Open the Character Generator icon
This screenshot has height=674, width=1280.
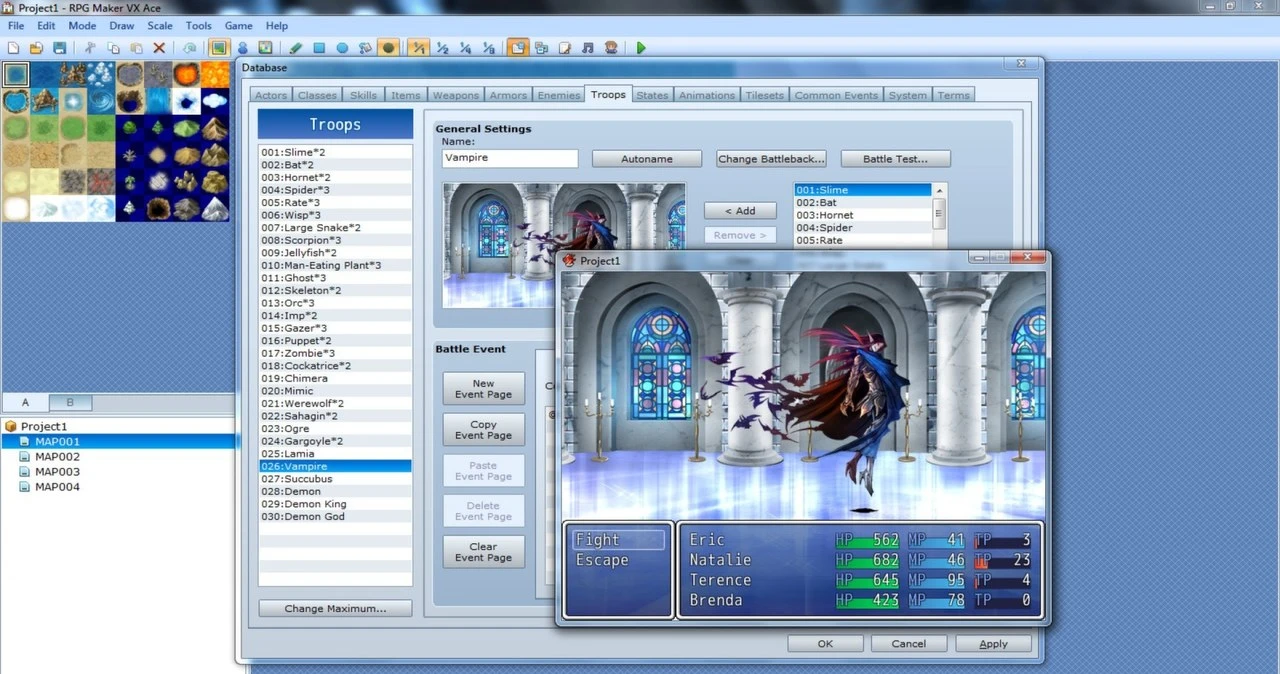[x=611, y=47]
